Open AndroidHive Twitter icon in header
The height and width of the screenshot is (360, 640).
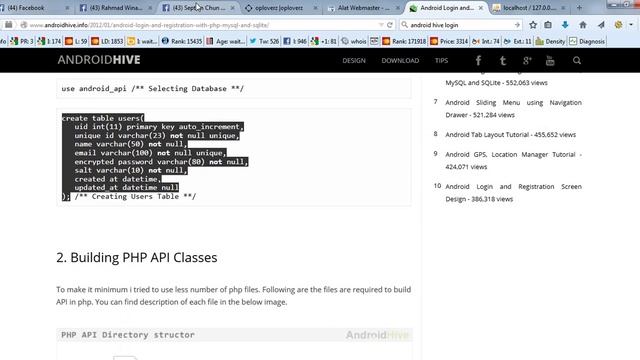pyautogui.click(x=503, y=61)
